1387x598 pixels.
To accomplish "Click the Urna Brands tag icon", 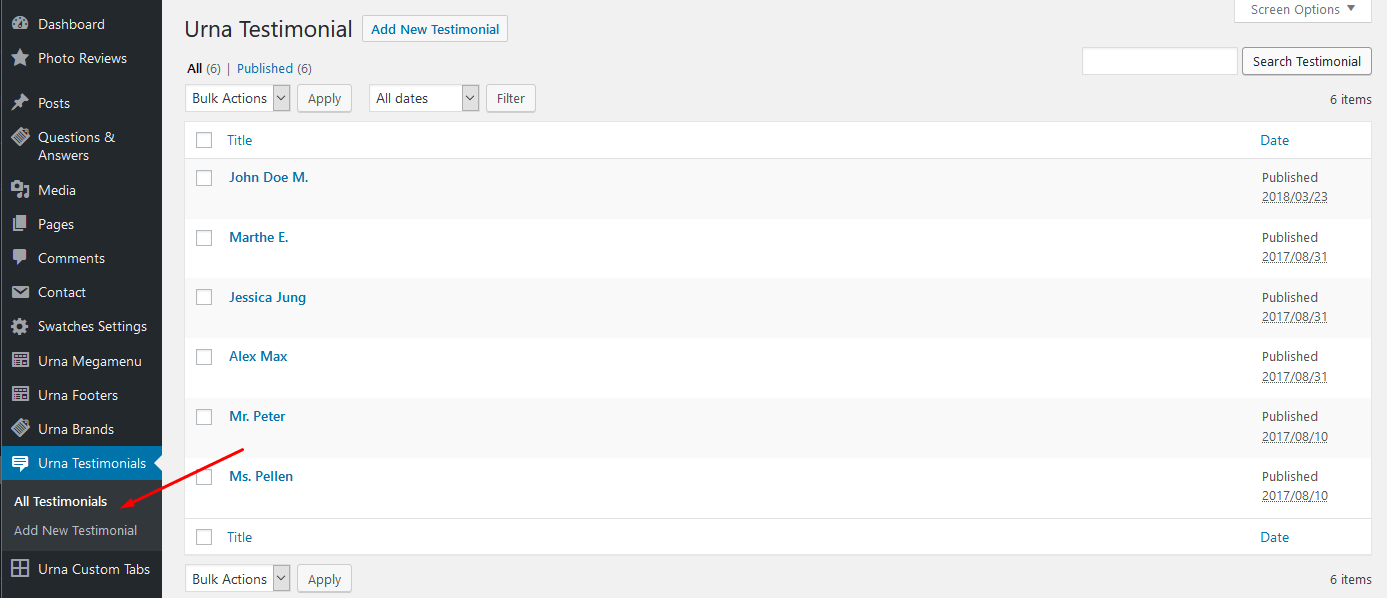I will 20,429.
